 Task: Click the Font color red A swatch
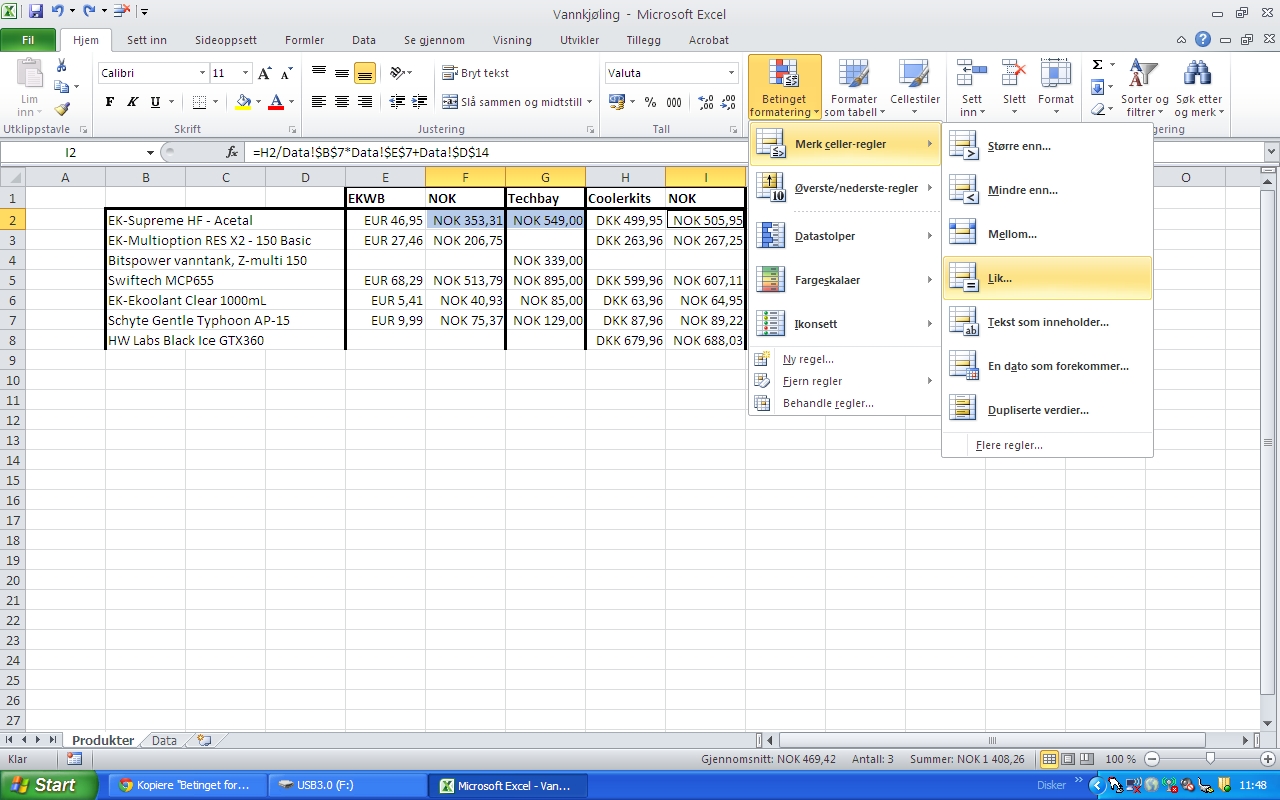(x=277, y=102)
